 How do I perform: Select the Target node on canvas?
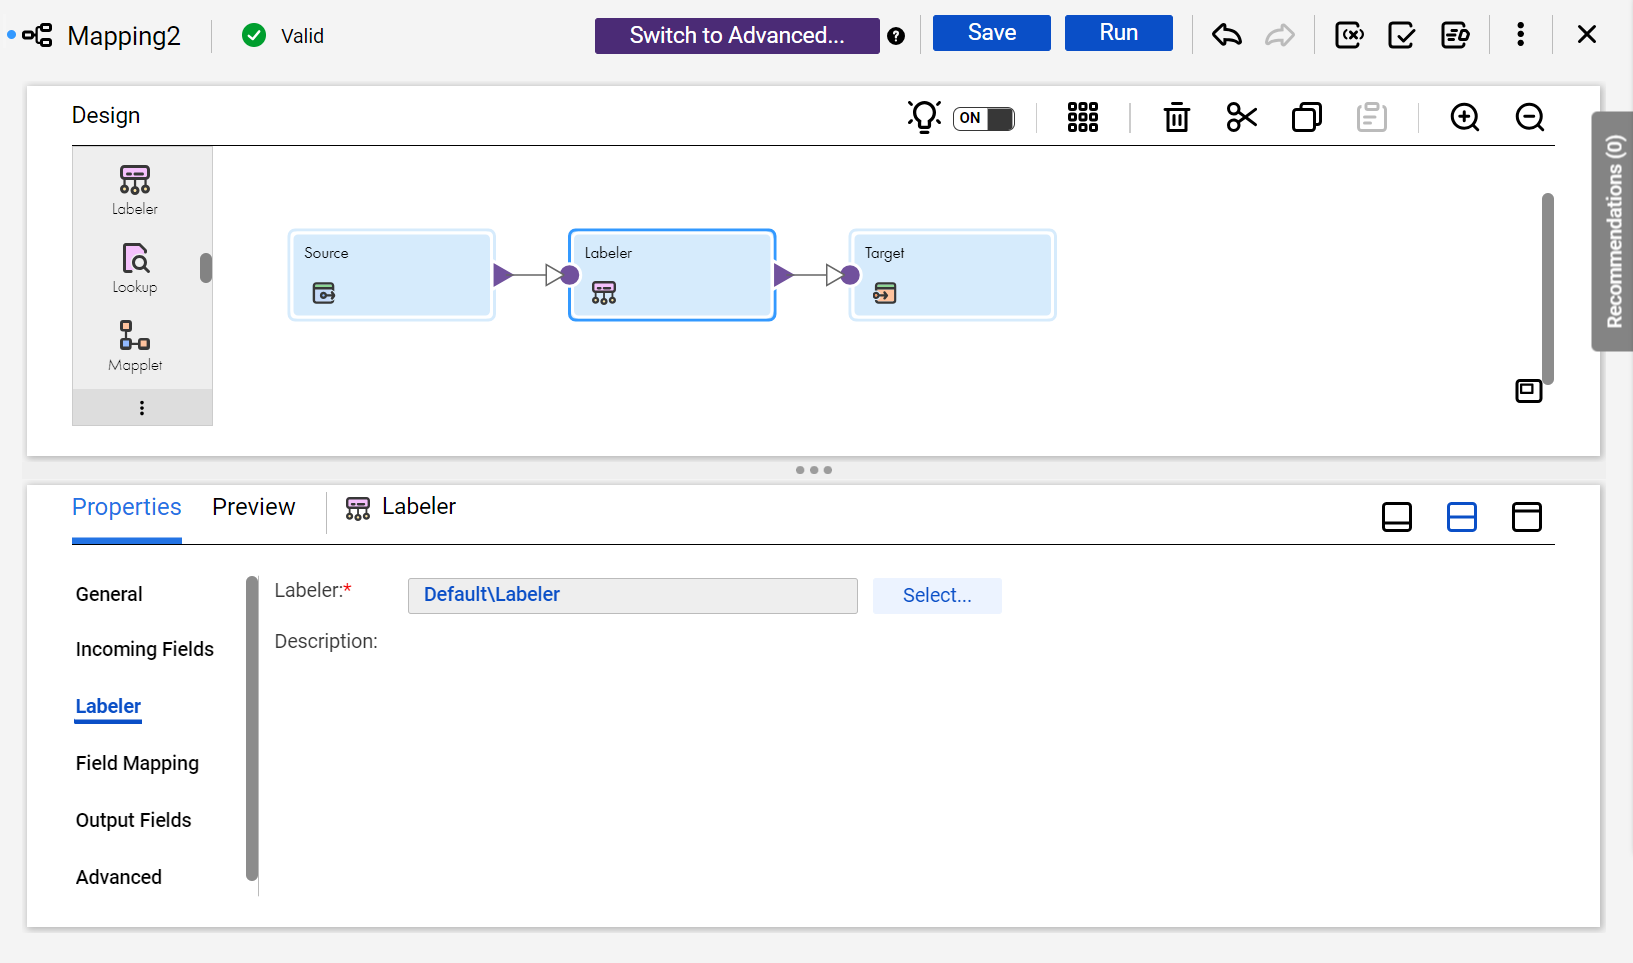[x=952, y=275]
